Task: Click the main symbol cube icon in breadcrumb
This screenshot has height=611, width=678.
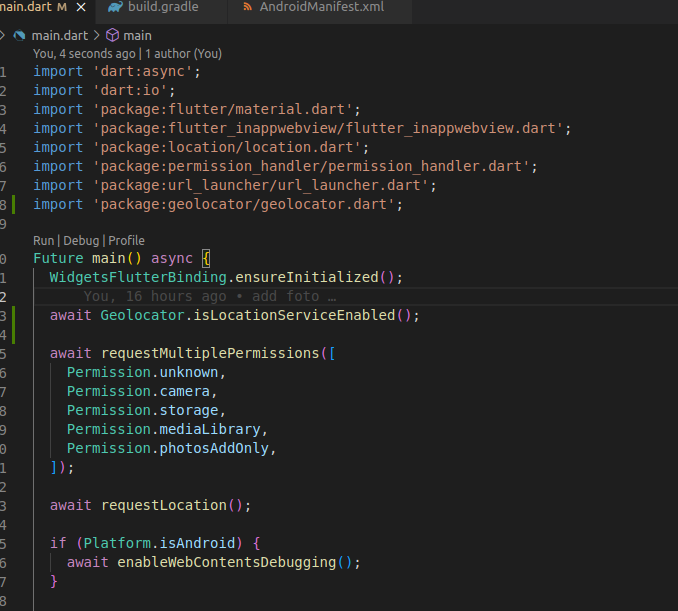Action: click(x=112, y=35)
